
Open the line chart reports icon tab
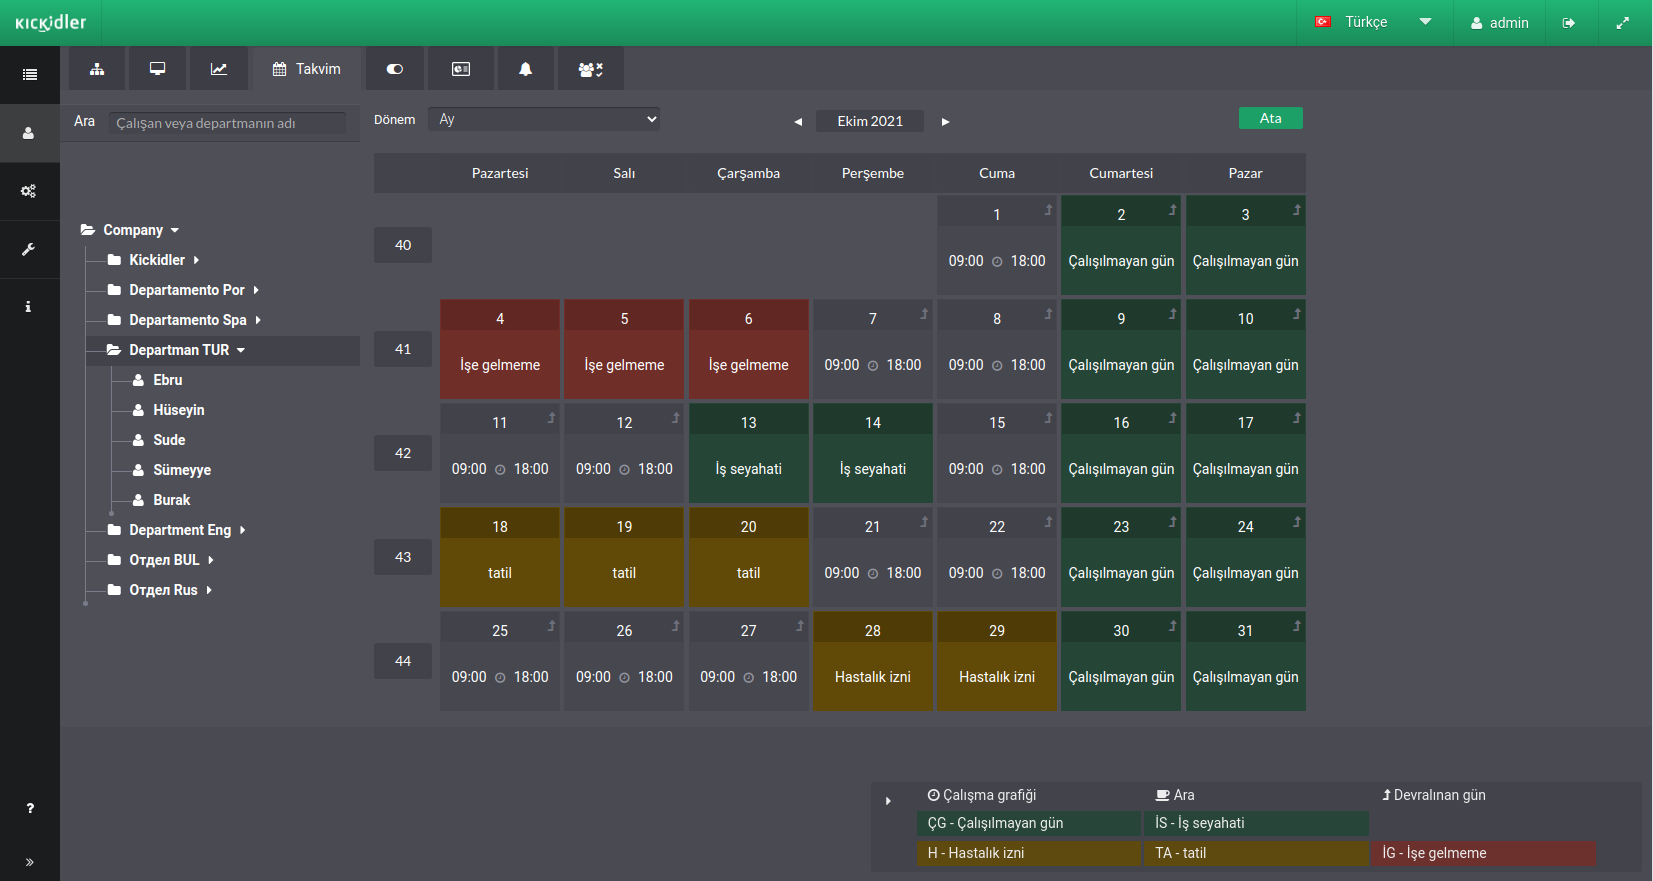coord(219,69)
